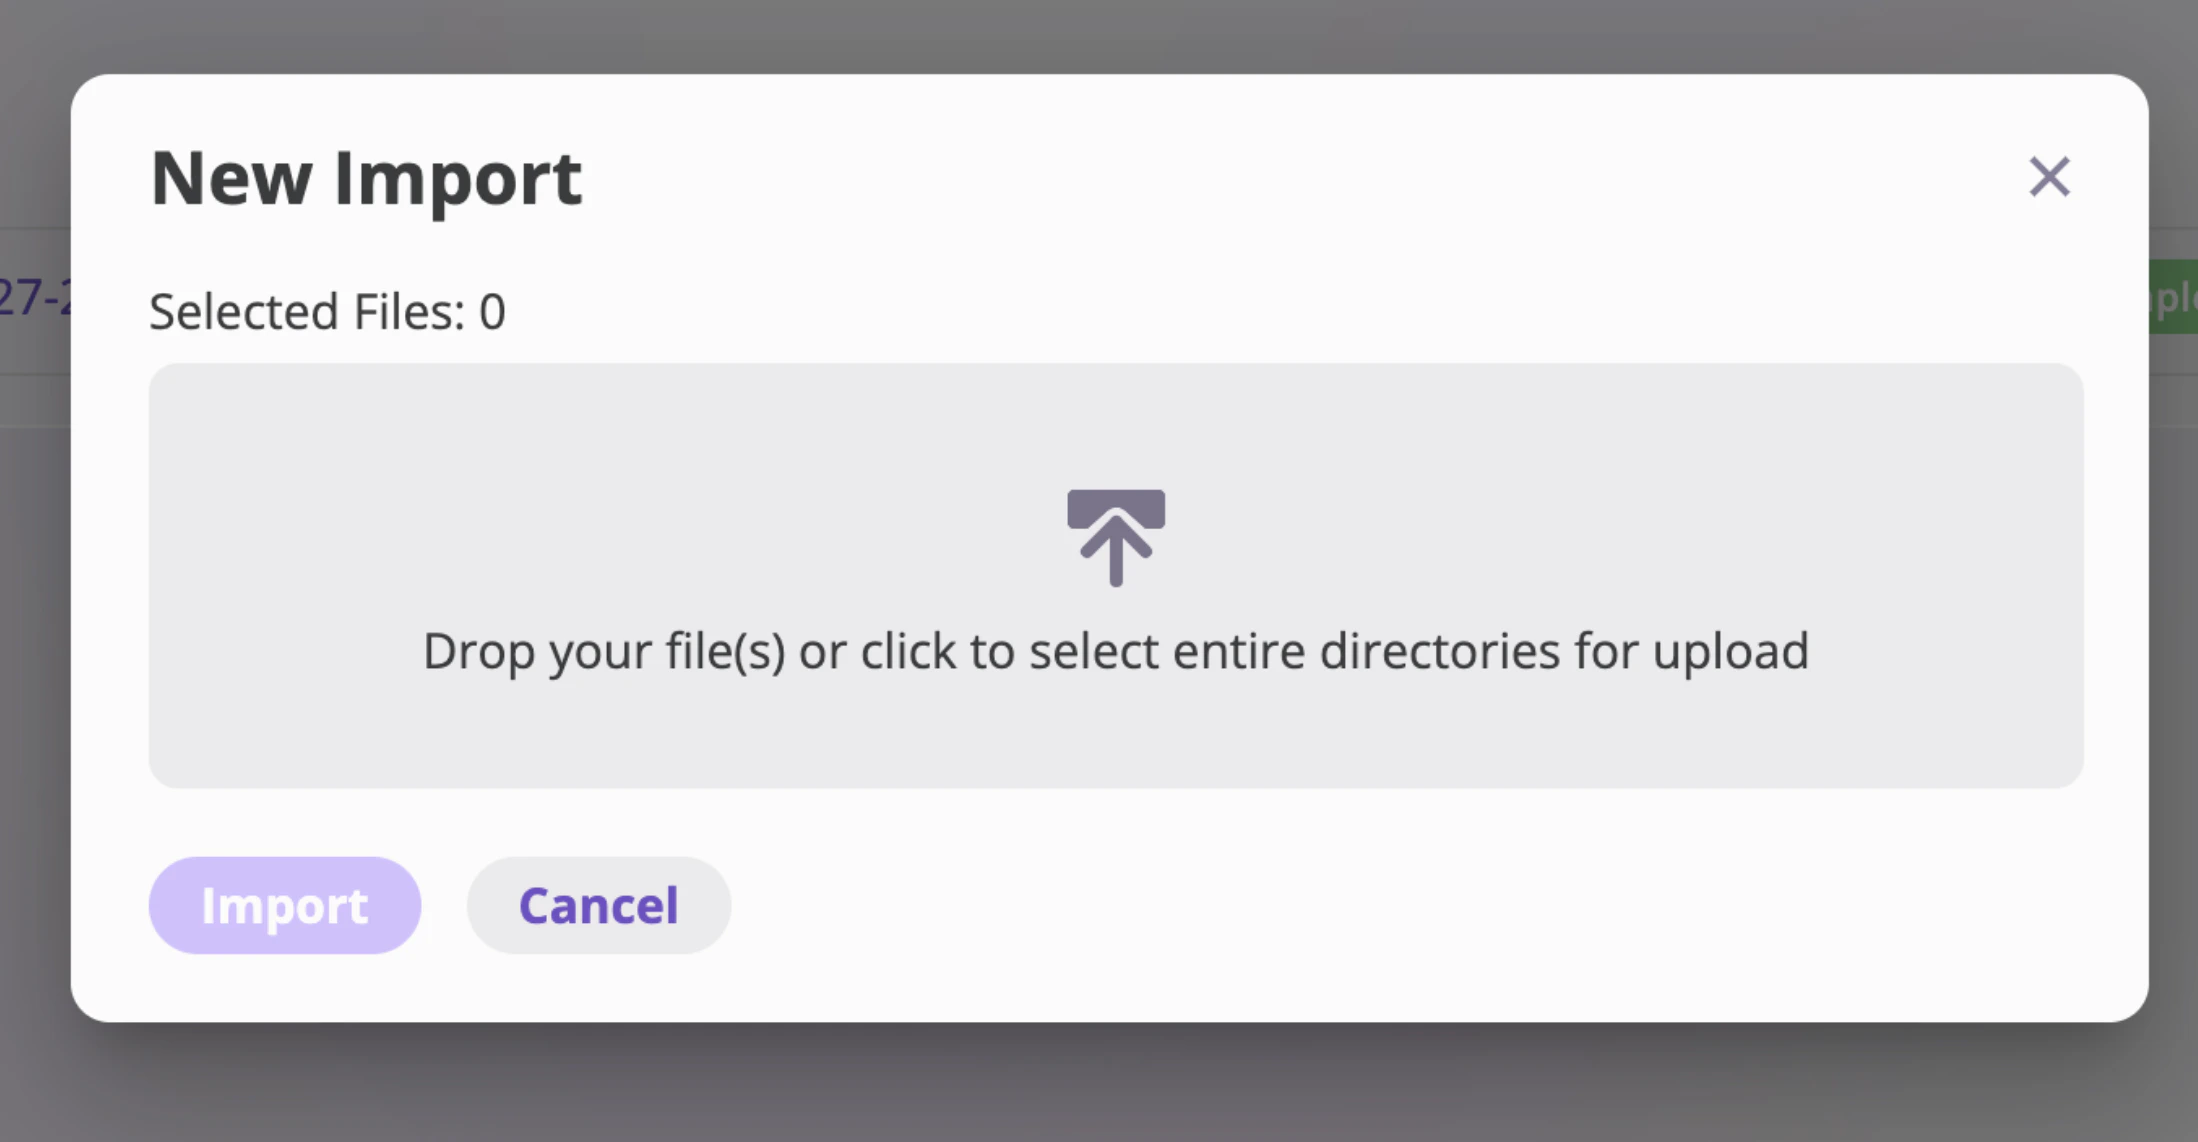
Task: Click the Cancel button label
Action: [x=598, y=905]
